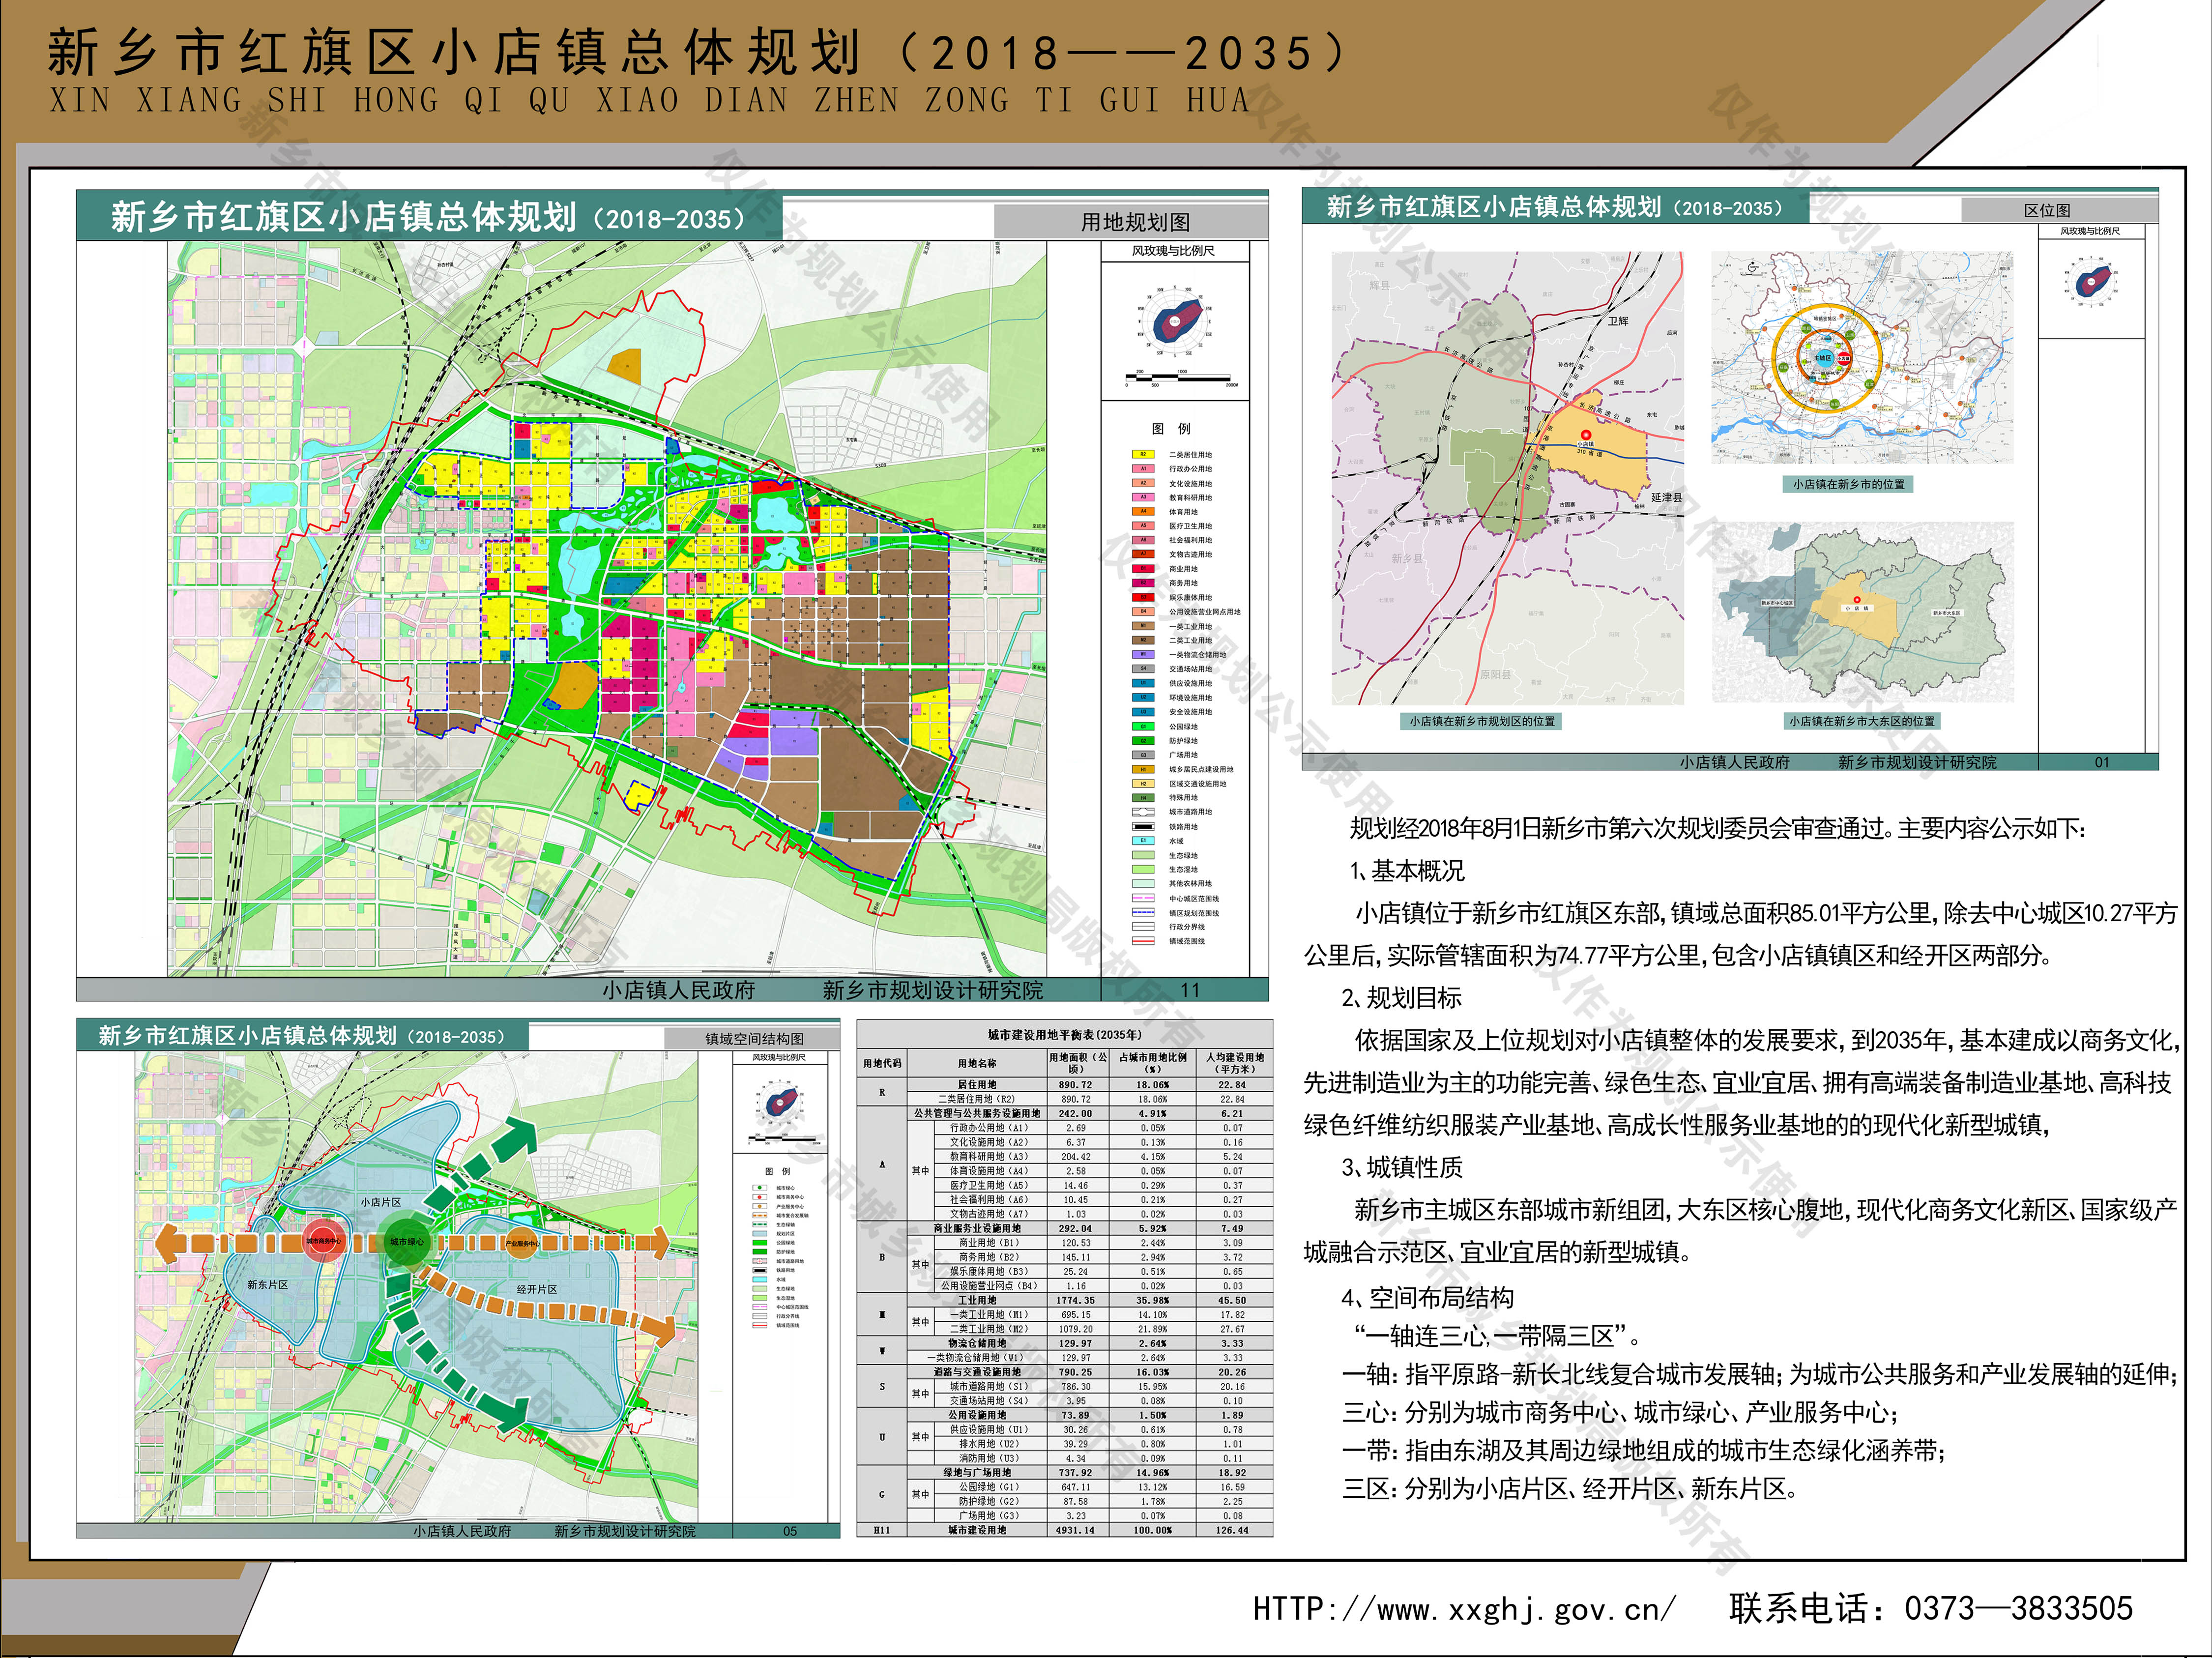Image resolution: width=2212 pixels, height=1658 pixels.
Task: Click the red 小店镇 marker on 区位图 map
Action: 1585,435
